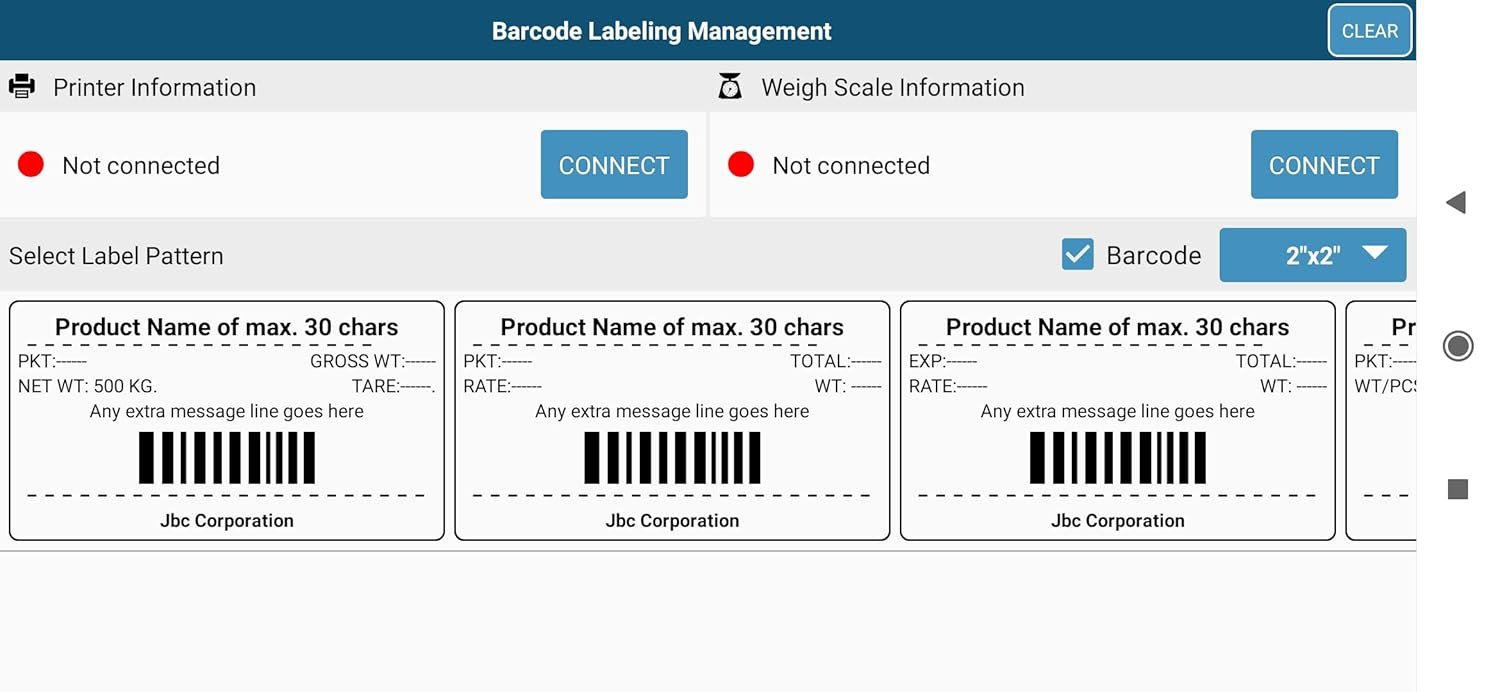The height and width of the screenshot is (692, 1500).
Task: Click the weigh scale's Not connected status text
Action: coord(851,166)
